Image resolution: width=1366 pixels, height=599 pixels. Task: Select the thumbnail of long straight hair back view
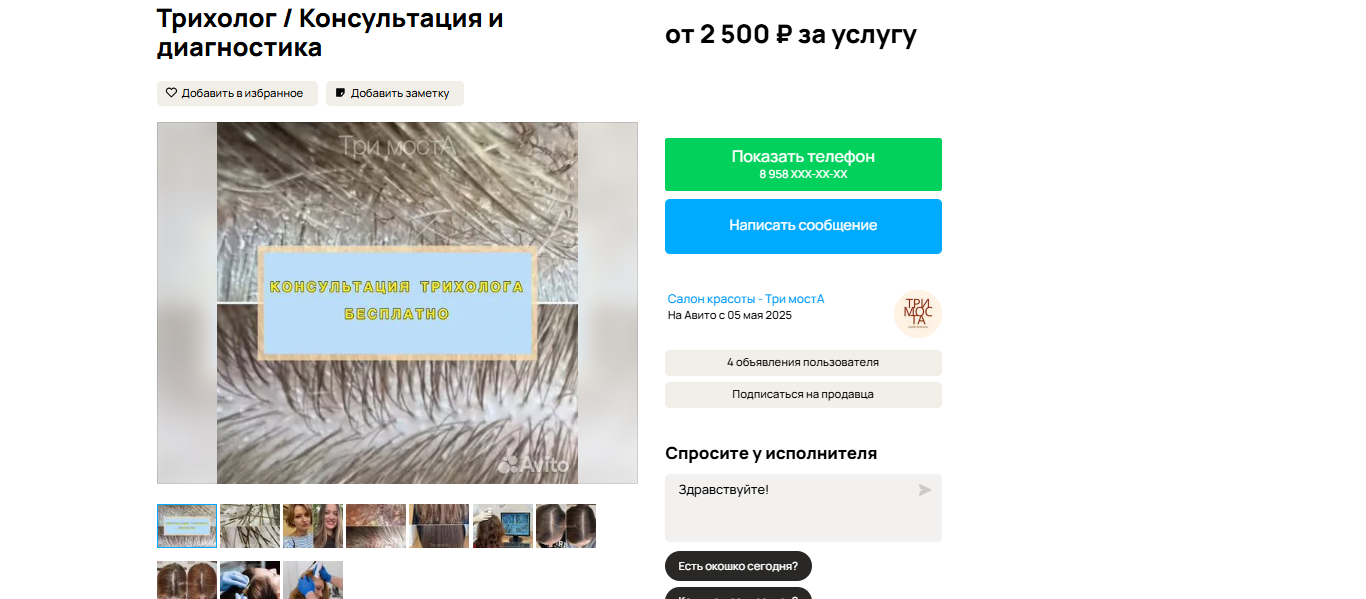(439, 526)
